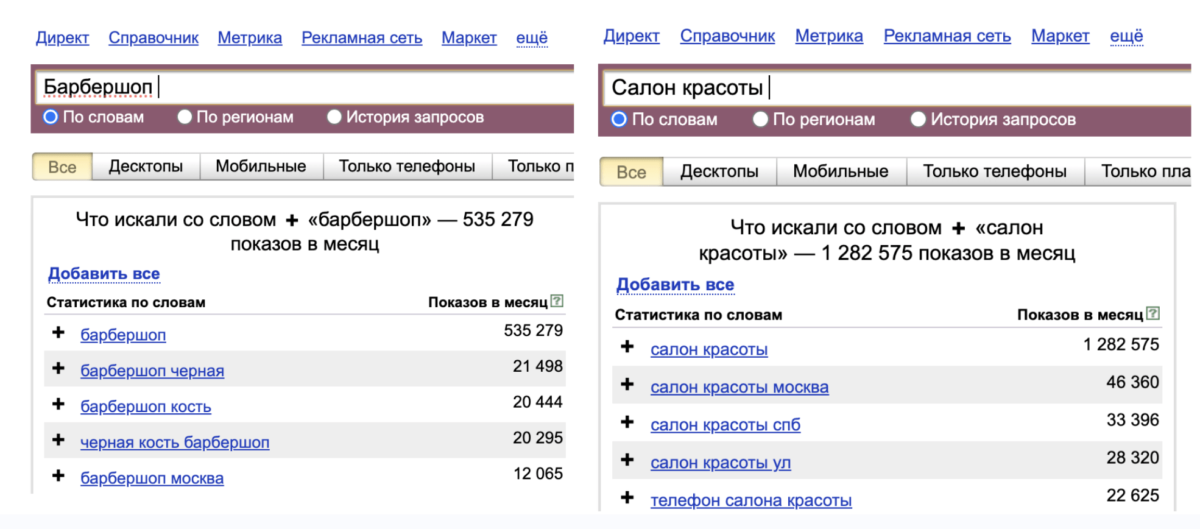This screenshot has height=529, width=1200.
Task: Select 'По словам' radio in the Барбершоп panel
Action: coord(50,117)
